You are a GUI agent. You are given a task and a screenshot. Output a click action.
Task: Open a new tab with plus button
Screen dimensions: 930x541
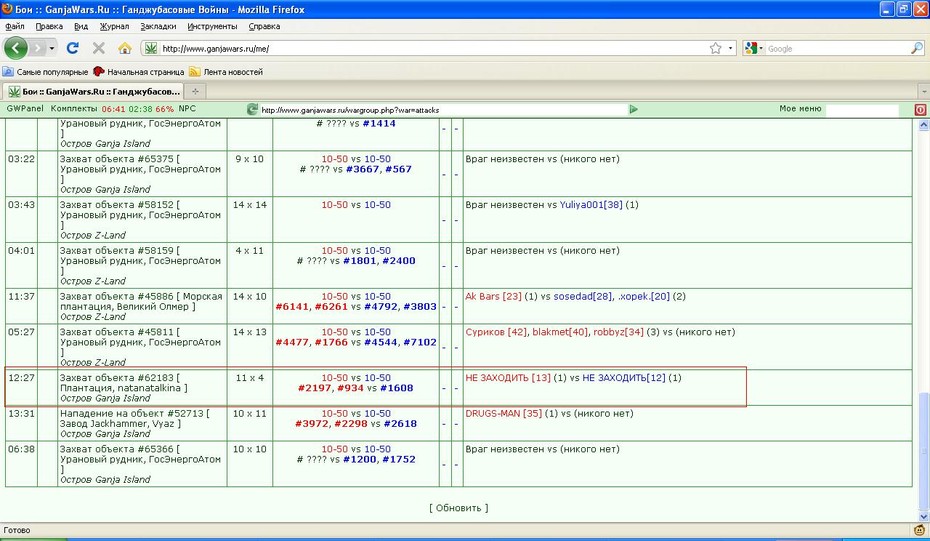pos(195,91)
